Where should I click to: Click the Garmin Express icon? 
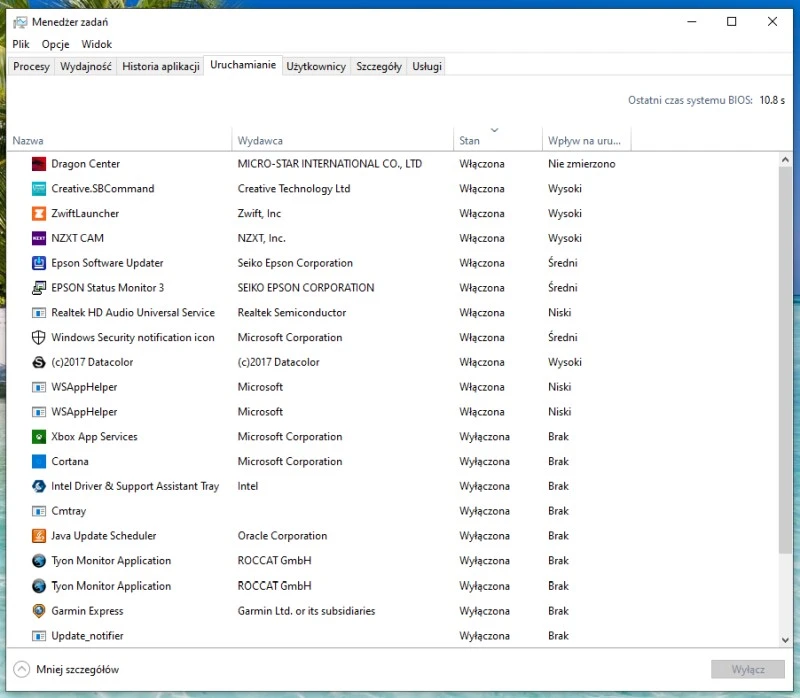pyautogui.click(x=39, y=611)
